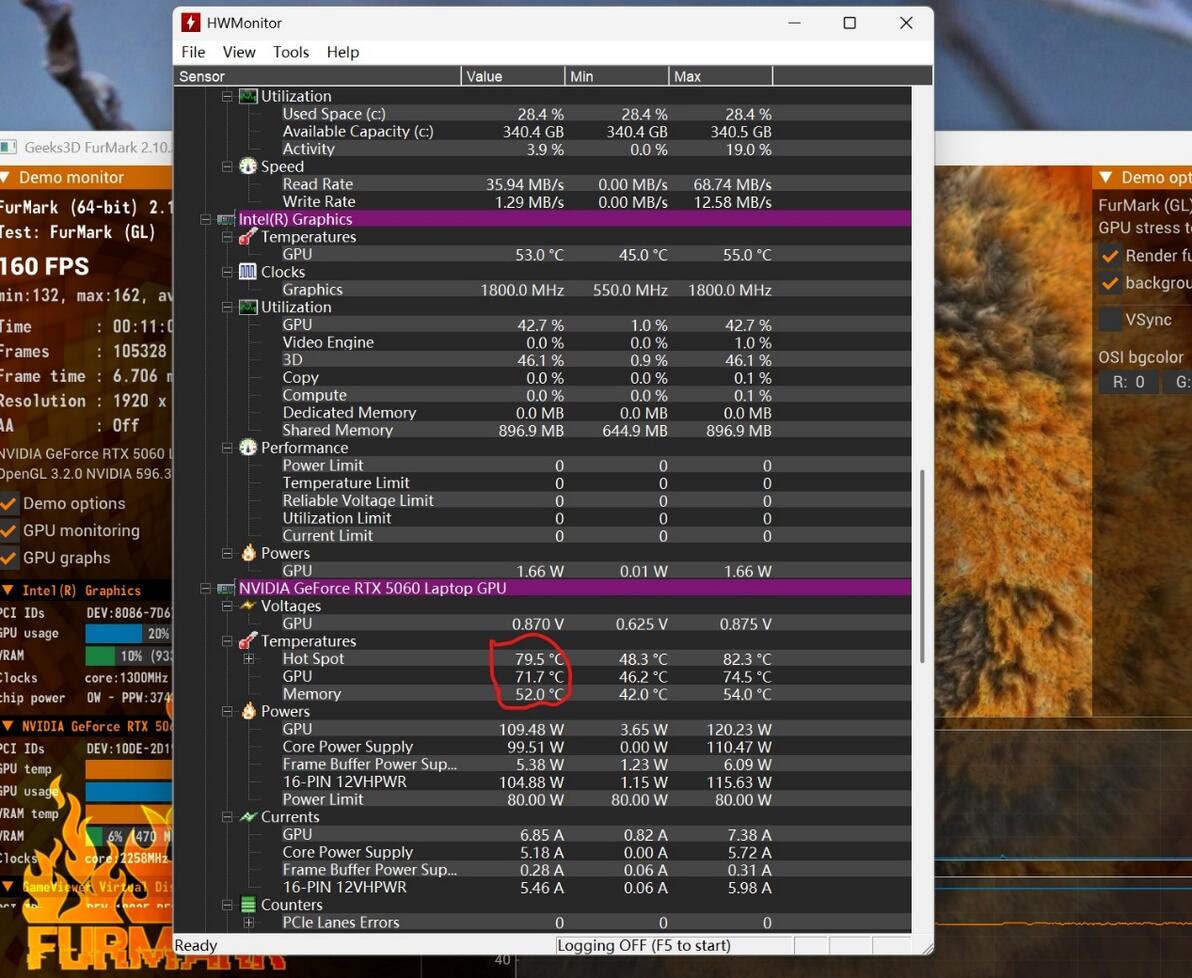Toggle the Render checkbox in FurMark options
The height and width of the screenshot is (978, 1192).
coord(1111,256)
